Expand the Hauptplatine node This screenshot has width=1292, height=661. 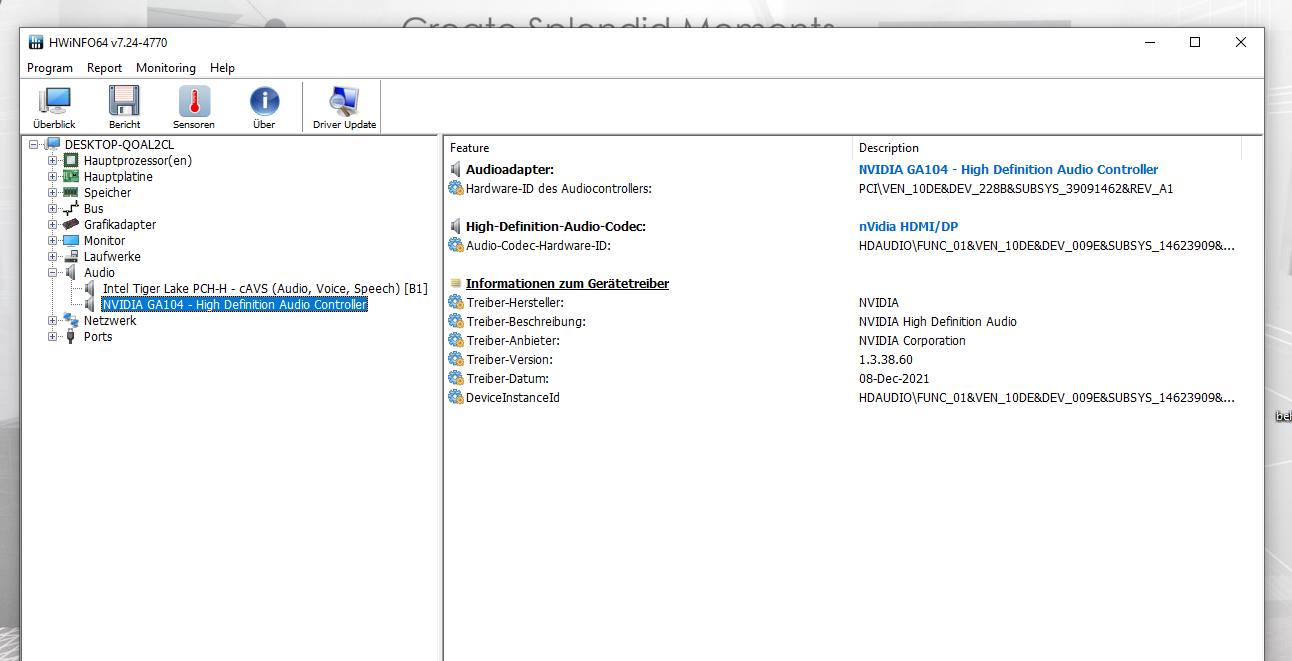pyautogui.click(x=52, y=177)
